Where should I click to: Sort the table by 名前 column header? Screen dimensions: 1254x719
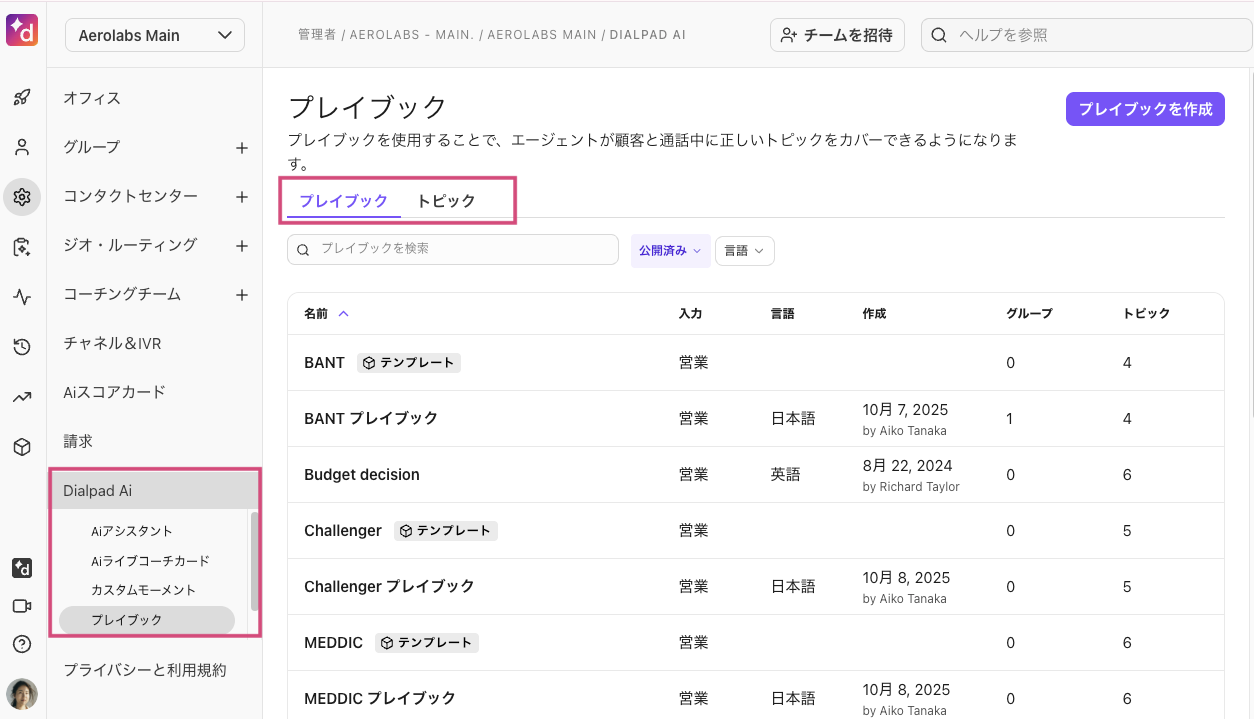tap(316, 314)
